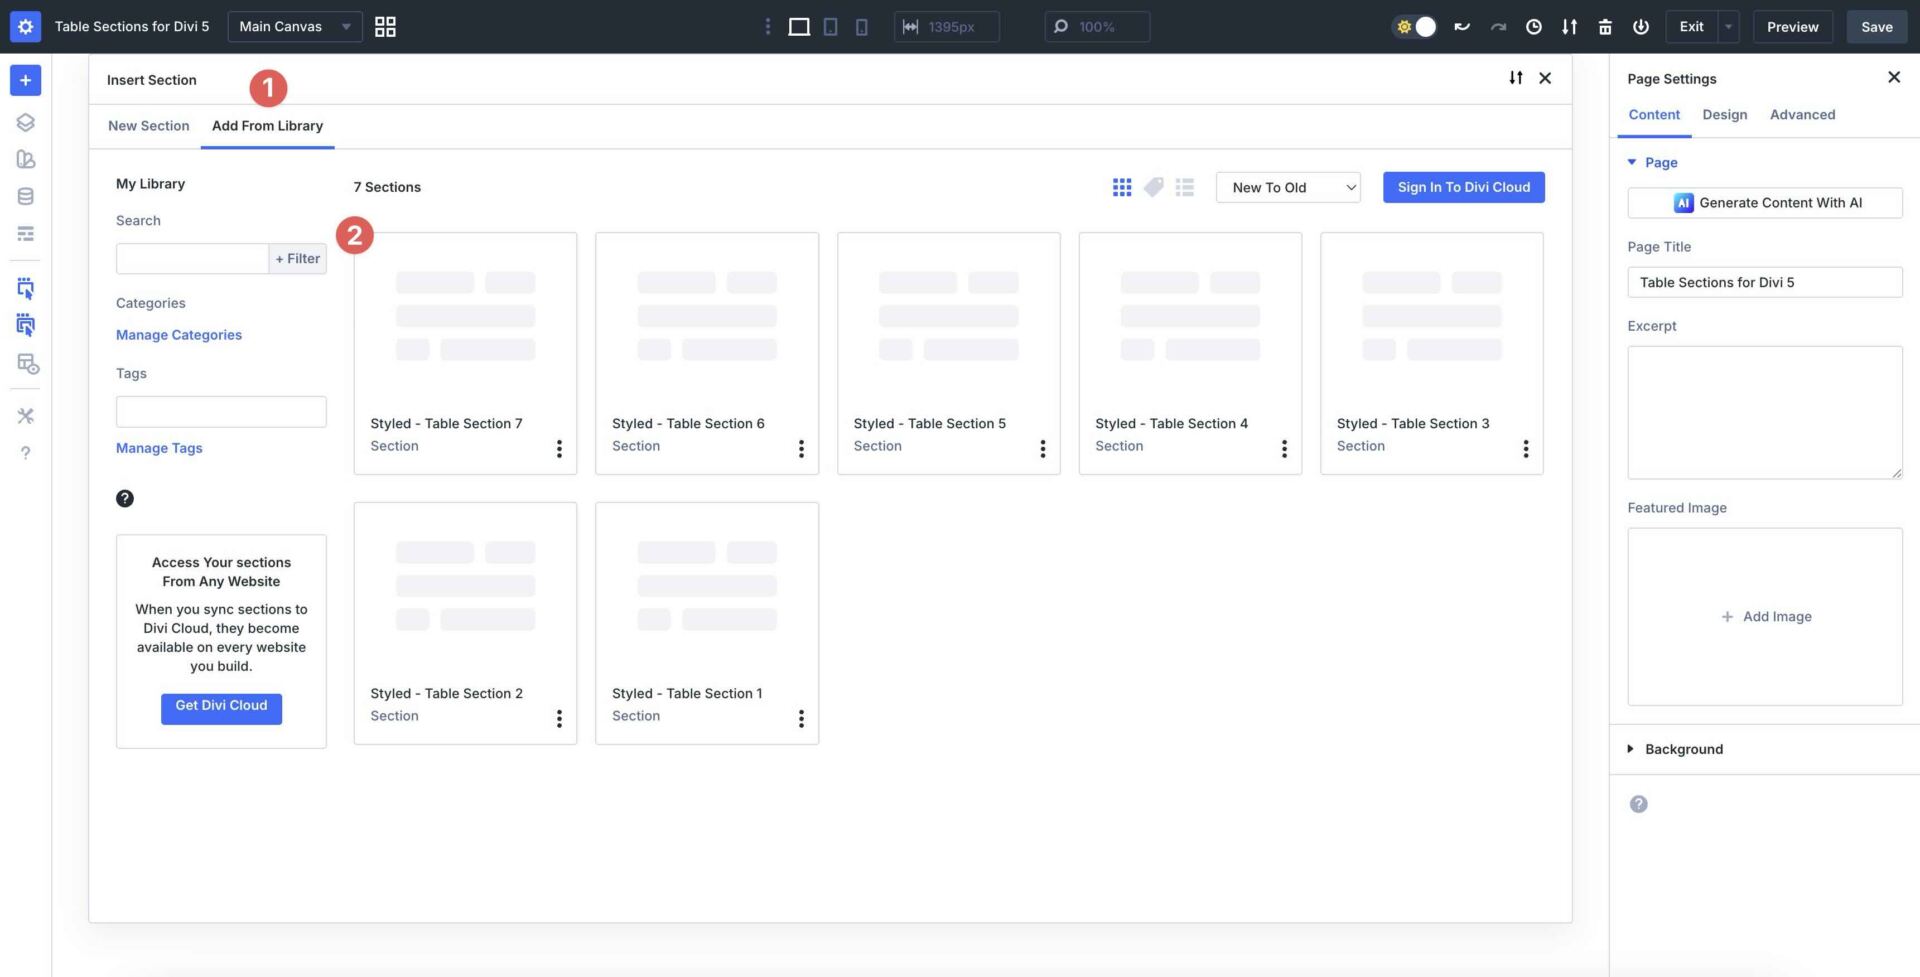Click the trash icon in top bar

pos(1605,27)
